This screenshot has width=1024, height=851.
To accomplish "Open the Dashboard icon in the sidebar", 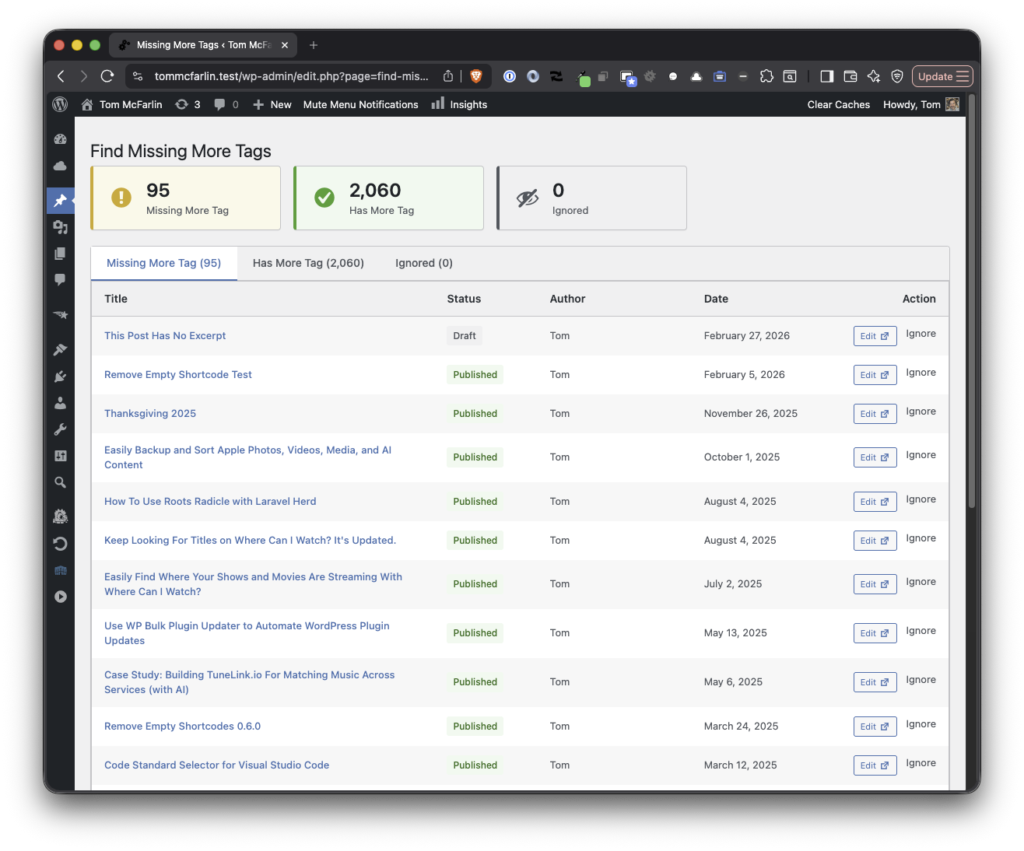I will click(60, 140).
